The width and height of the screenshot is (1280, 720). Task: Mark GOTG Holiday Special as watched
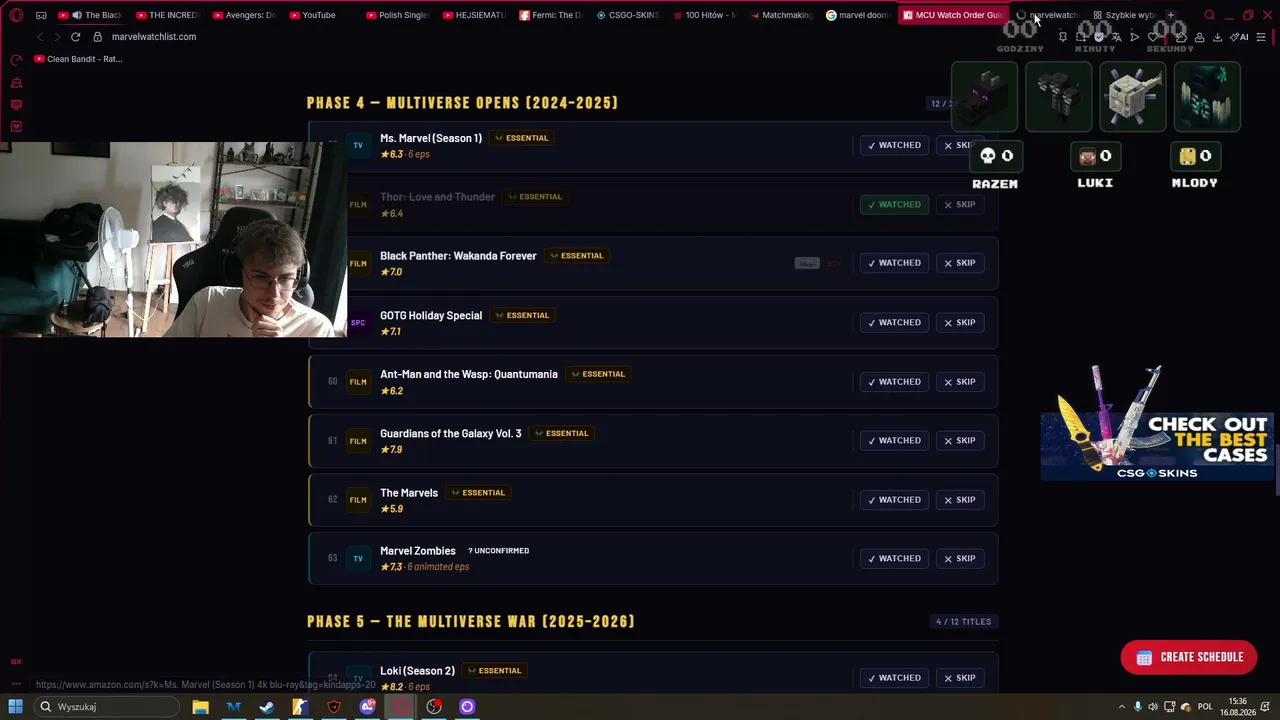(x=894, y=322)
